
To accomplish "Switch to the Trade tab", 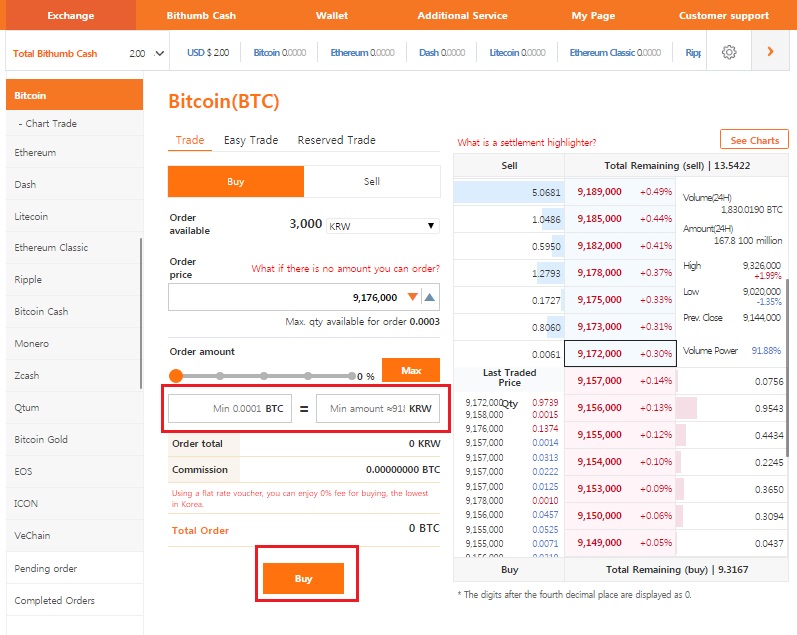I will point(190,140).
